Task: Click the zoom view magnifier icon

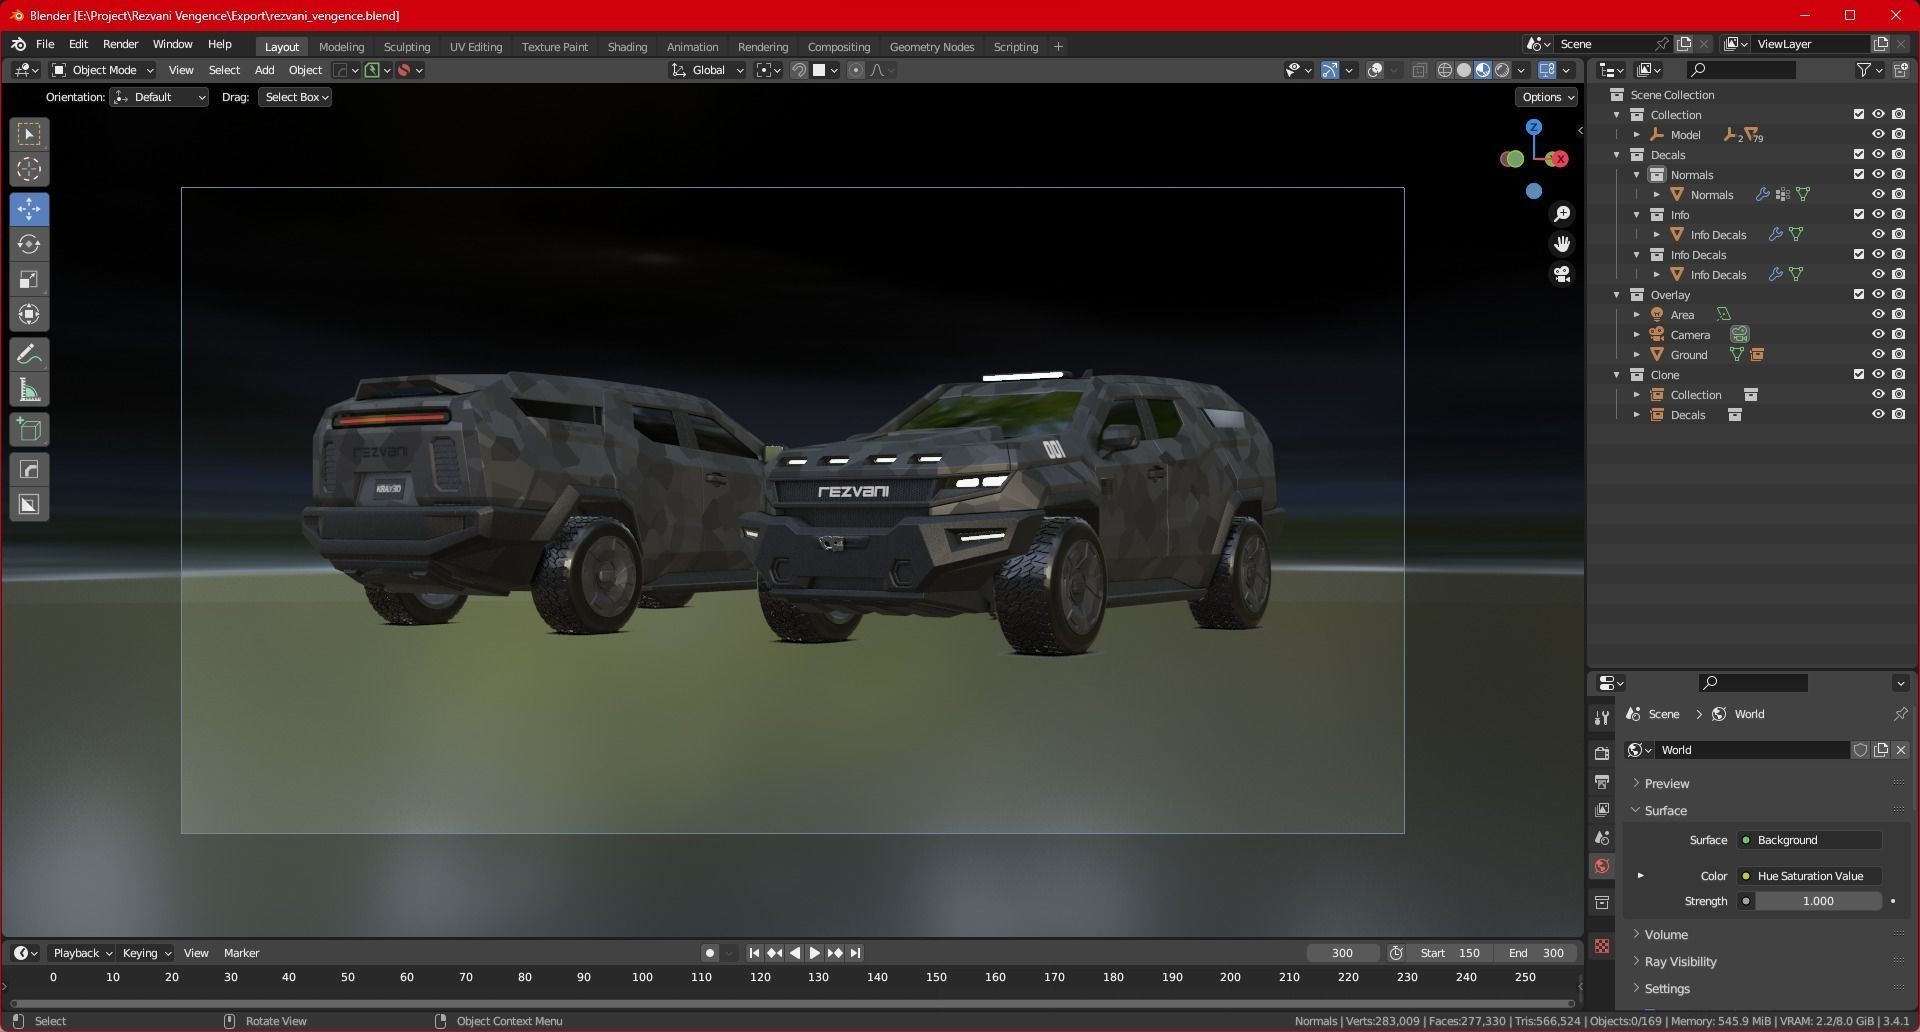Action: (x=1562, y=214)
